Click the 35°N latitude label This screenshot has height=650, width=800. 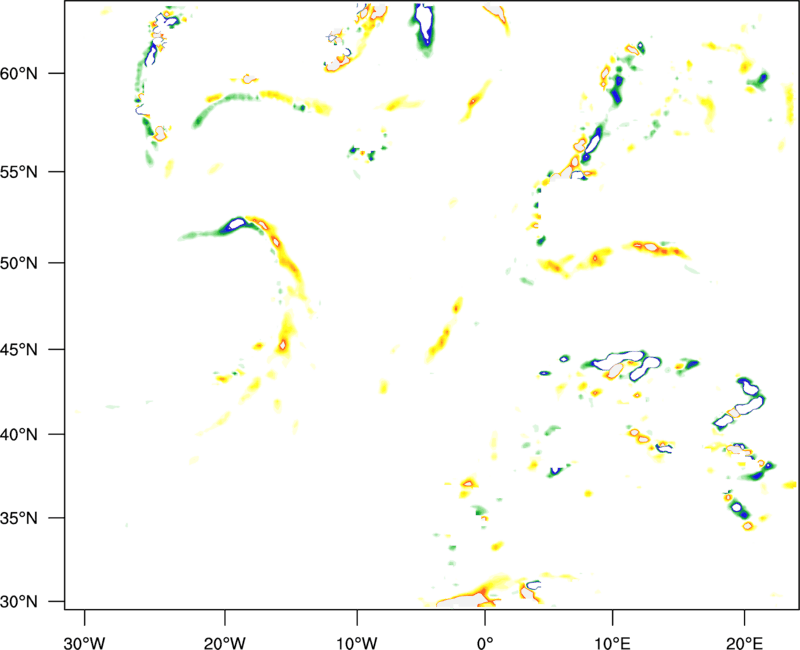coord(19,518)
